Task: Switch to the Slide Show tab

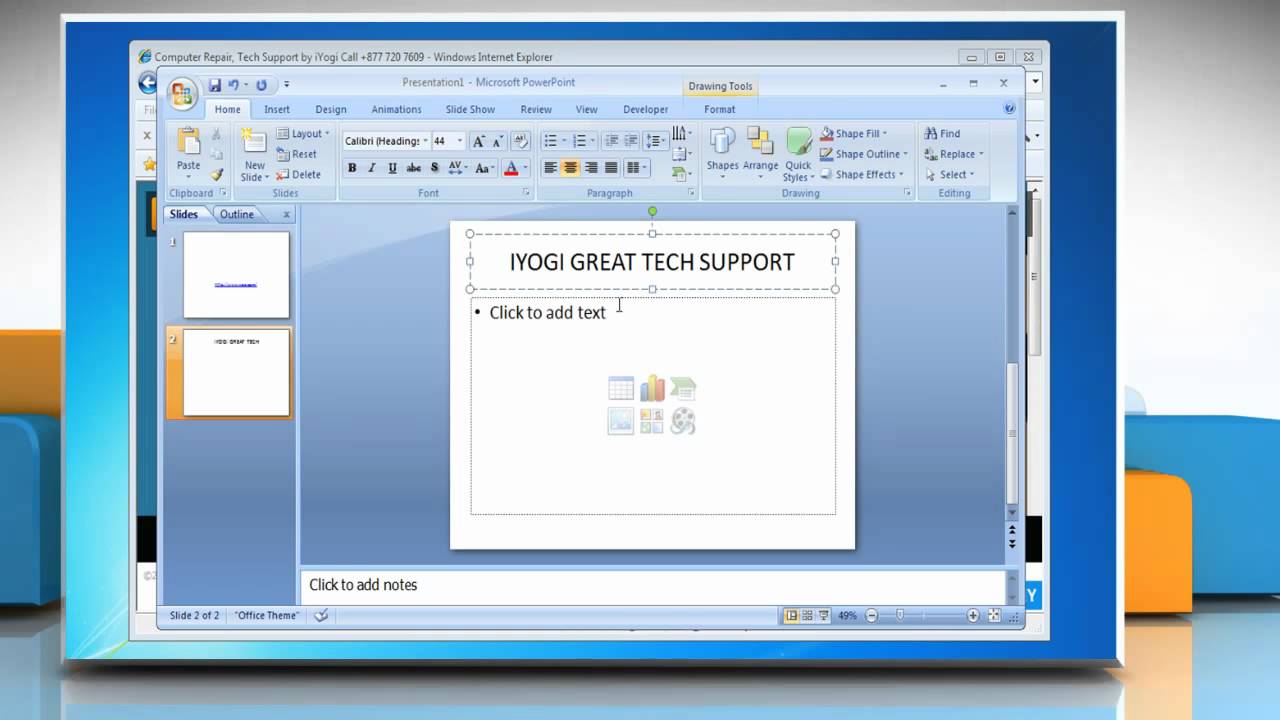Action: pos(470,110)
